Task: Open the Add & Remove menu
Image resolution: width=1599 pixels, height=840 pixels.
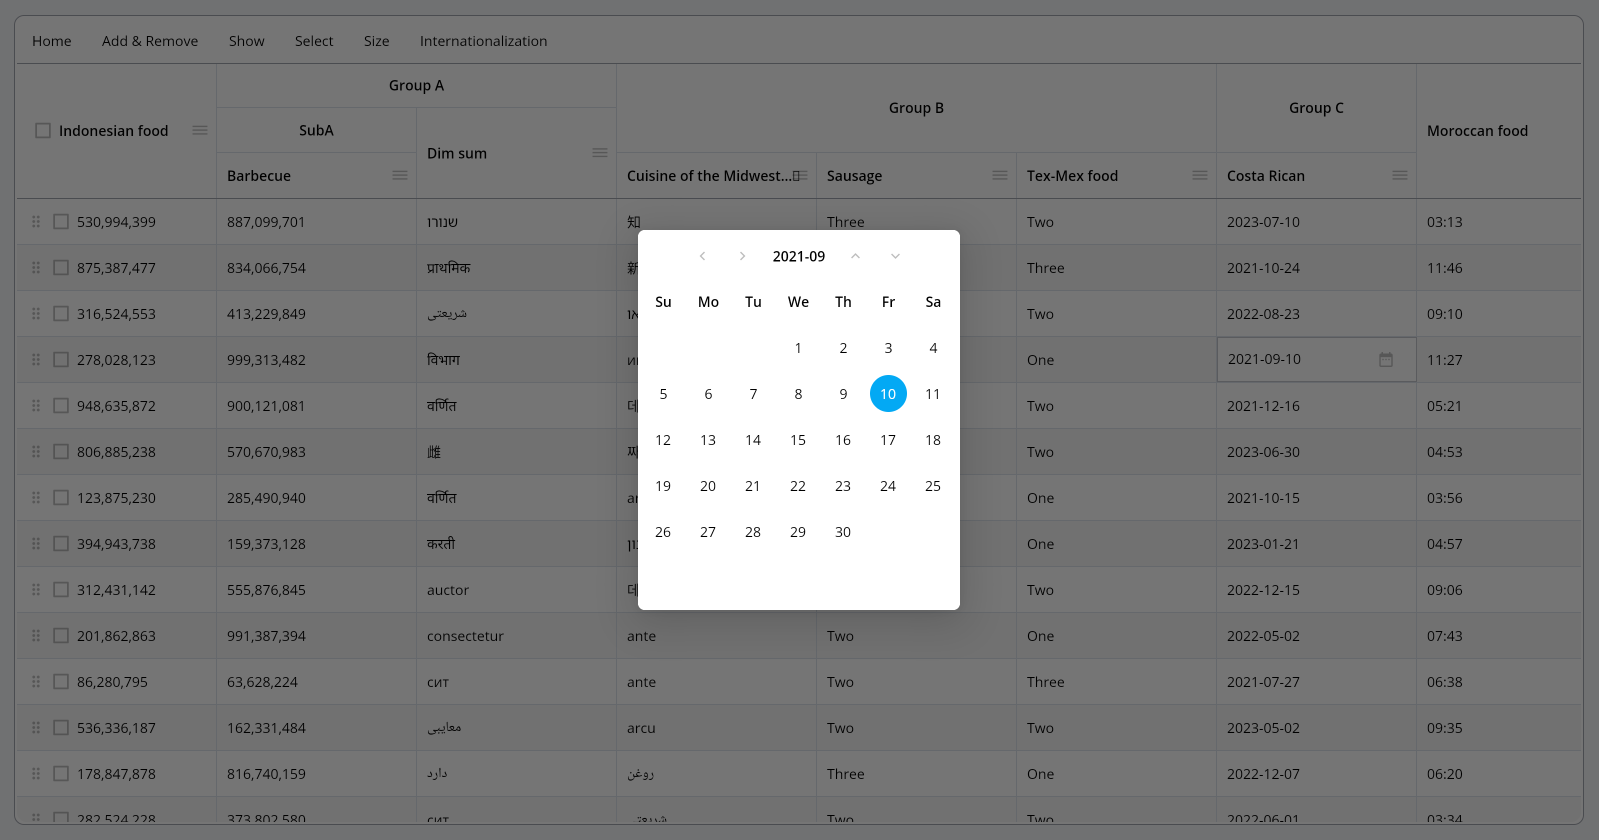Action: (150, 41)
